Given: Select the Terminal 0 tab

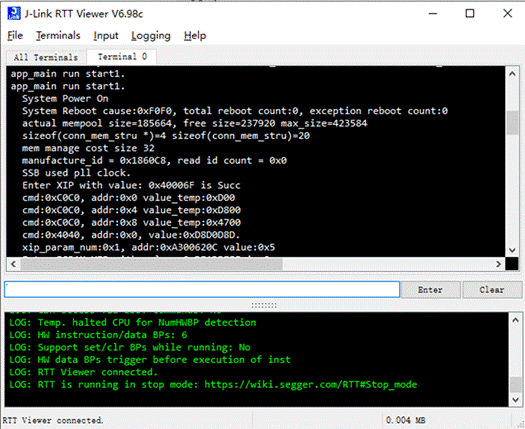Looking at the screenshot, I should pos(122,57).
